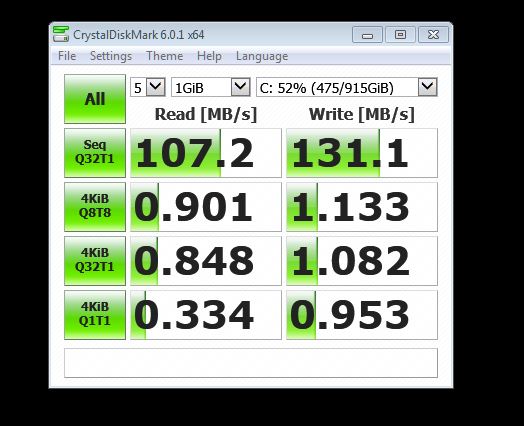Viewport: 524px width, 426px height.
Task: Click the Seq read result 107.2
Action: coord(206,153)
